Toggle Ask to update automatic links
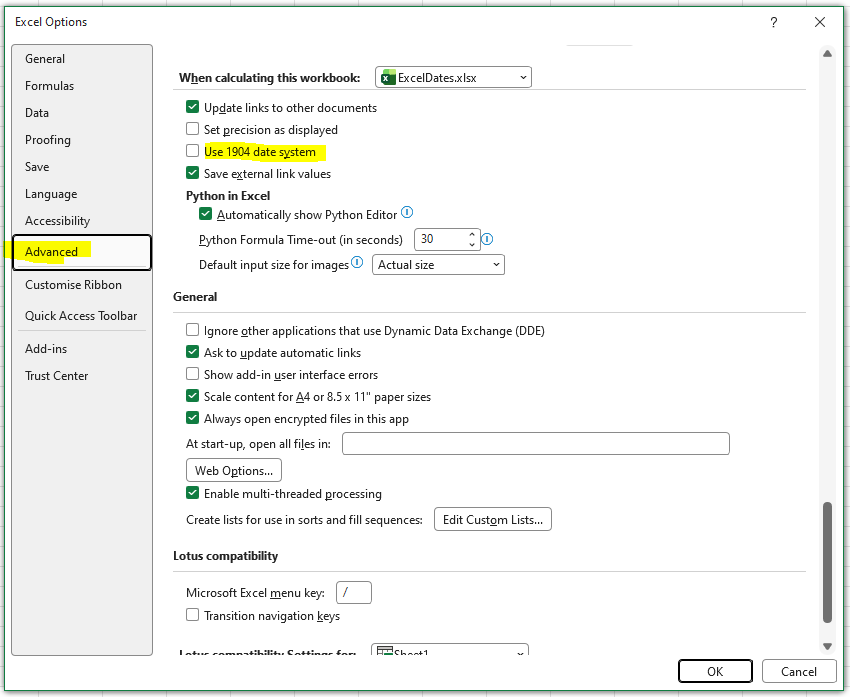 pos(192,352)
